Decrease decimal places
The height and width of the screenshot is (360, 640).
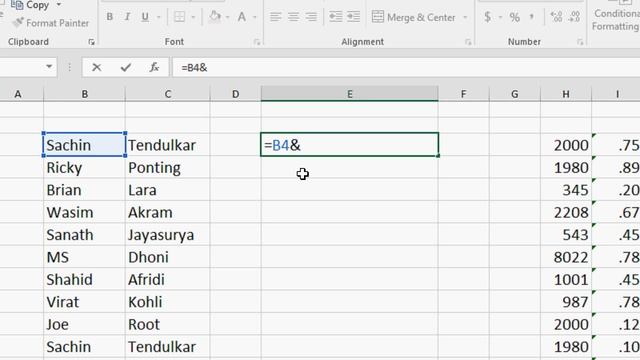[x=574, y=17]
